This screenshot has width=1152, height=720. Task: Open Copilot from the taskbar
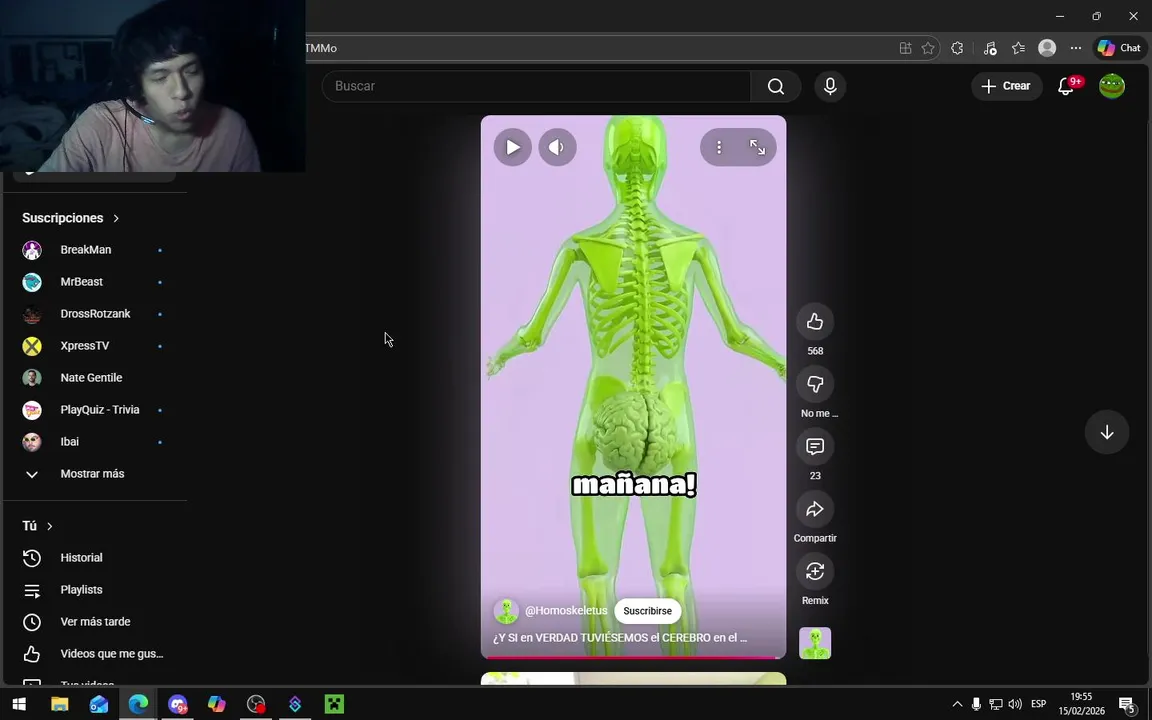point(217,705)
